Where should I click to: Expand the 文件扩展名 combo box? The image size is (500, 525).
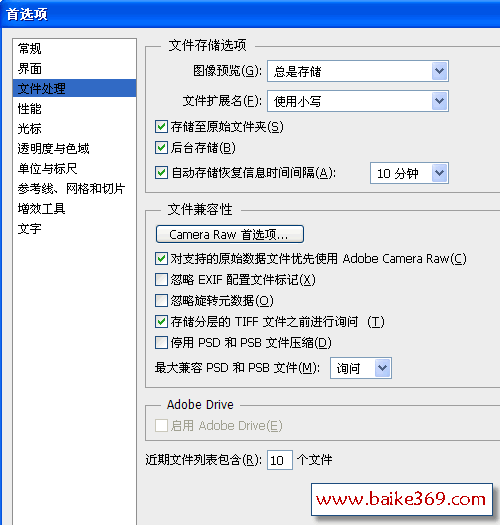[x=439, y=101]
